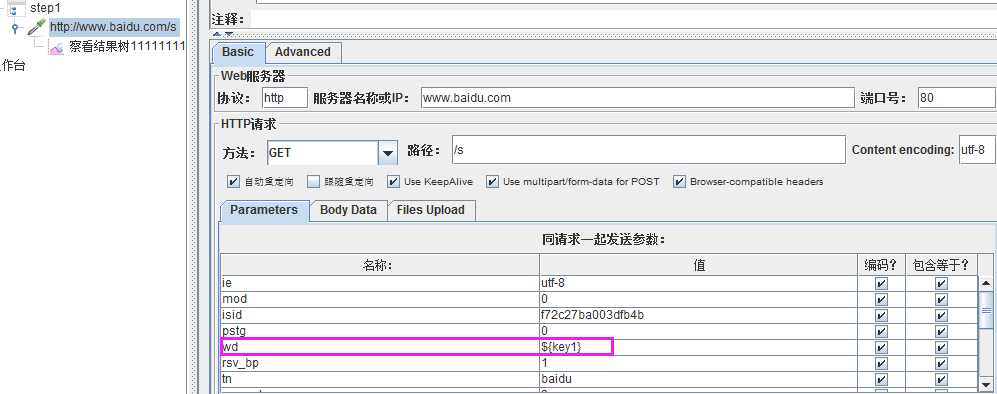Click the 名称 column header

pyautogui.click(x=380, y=265)
